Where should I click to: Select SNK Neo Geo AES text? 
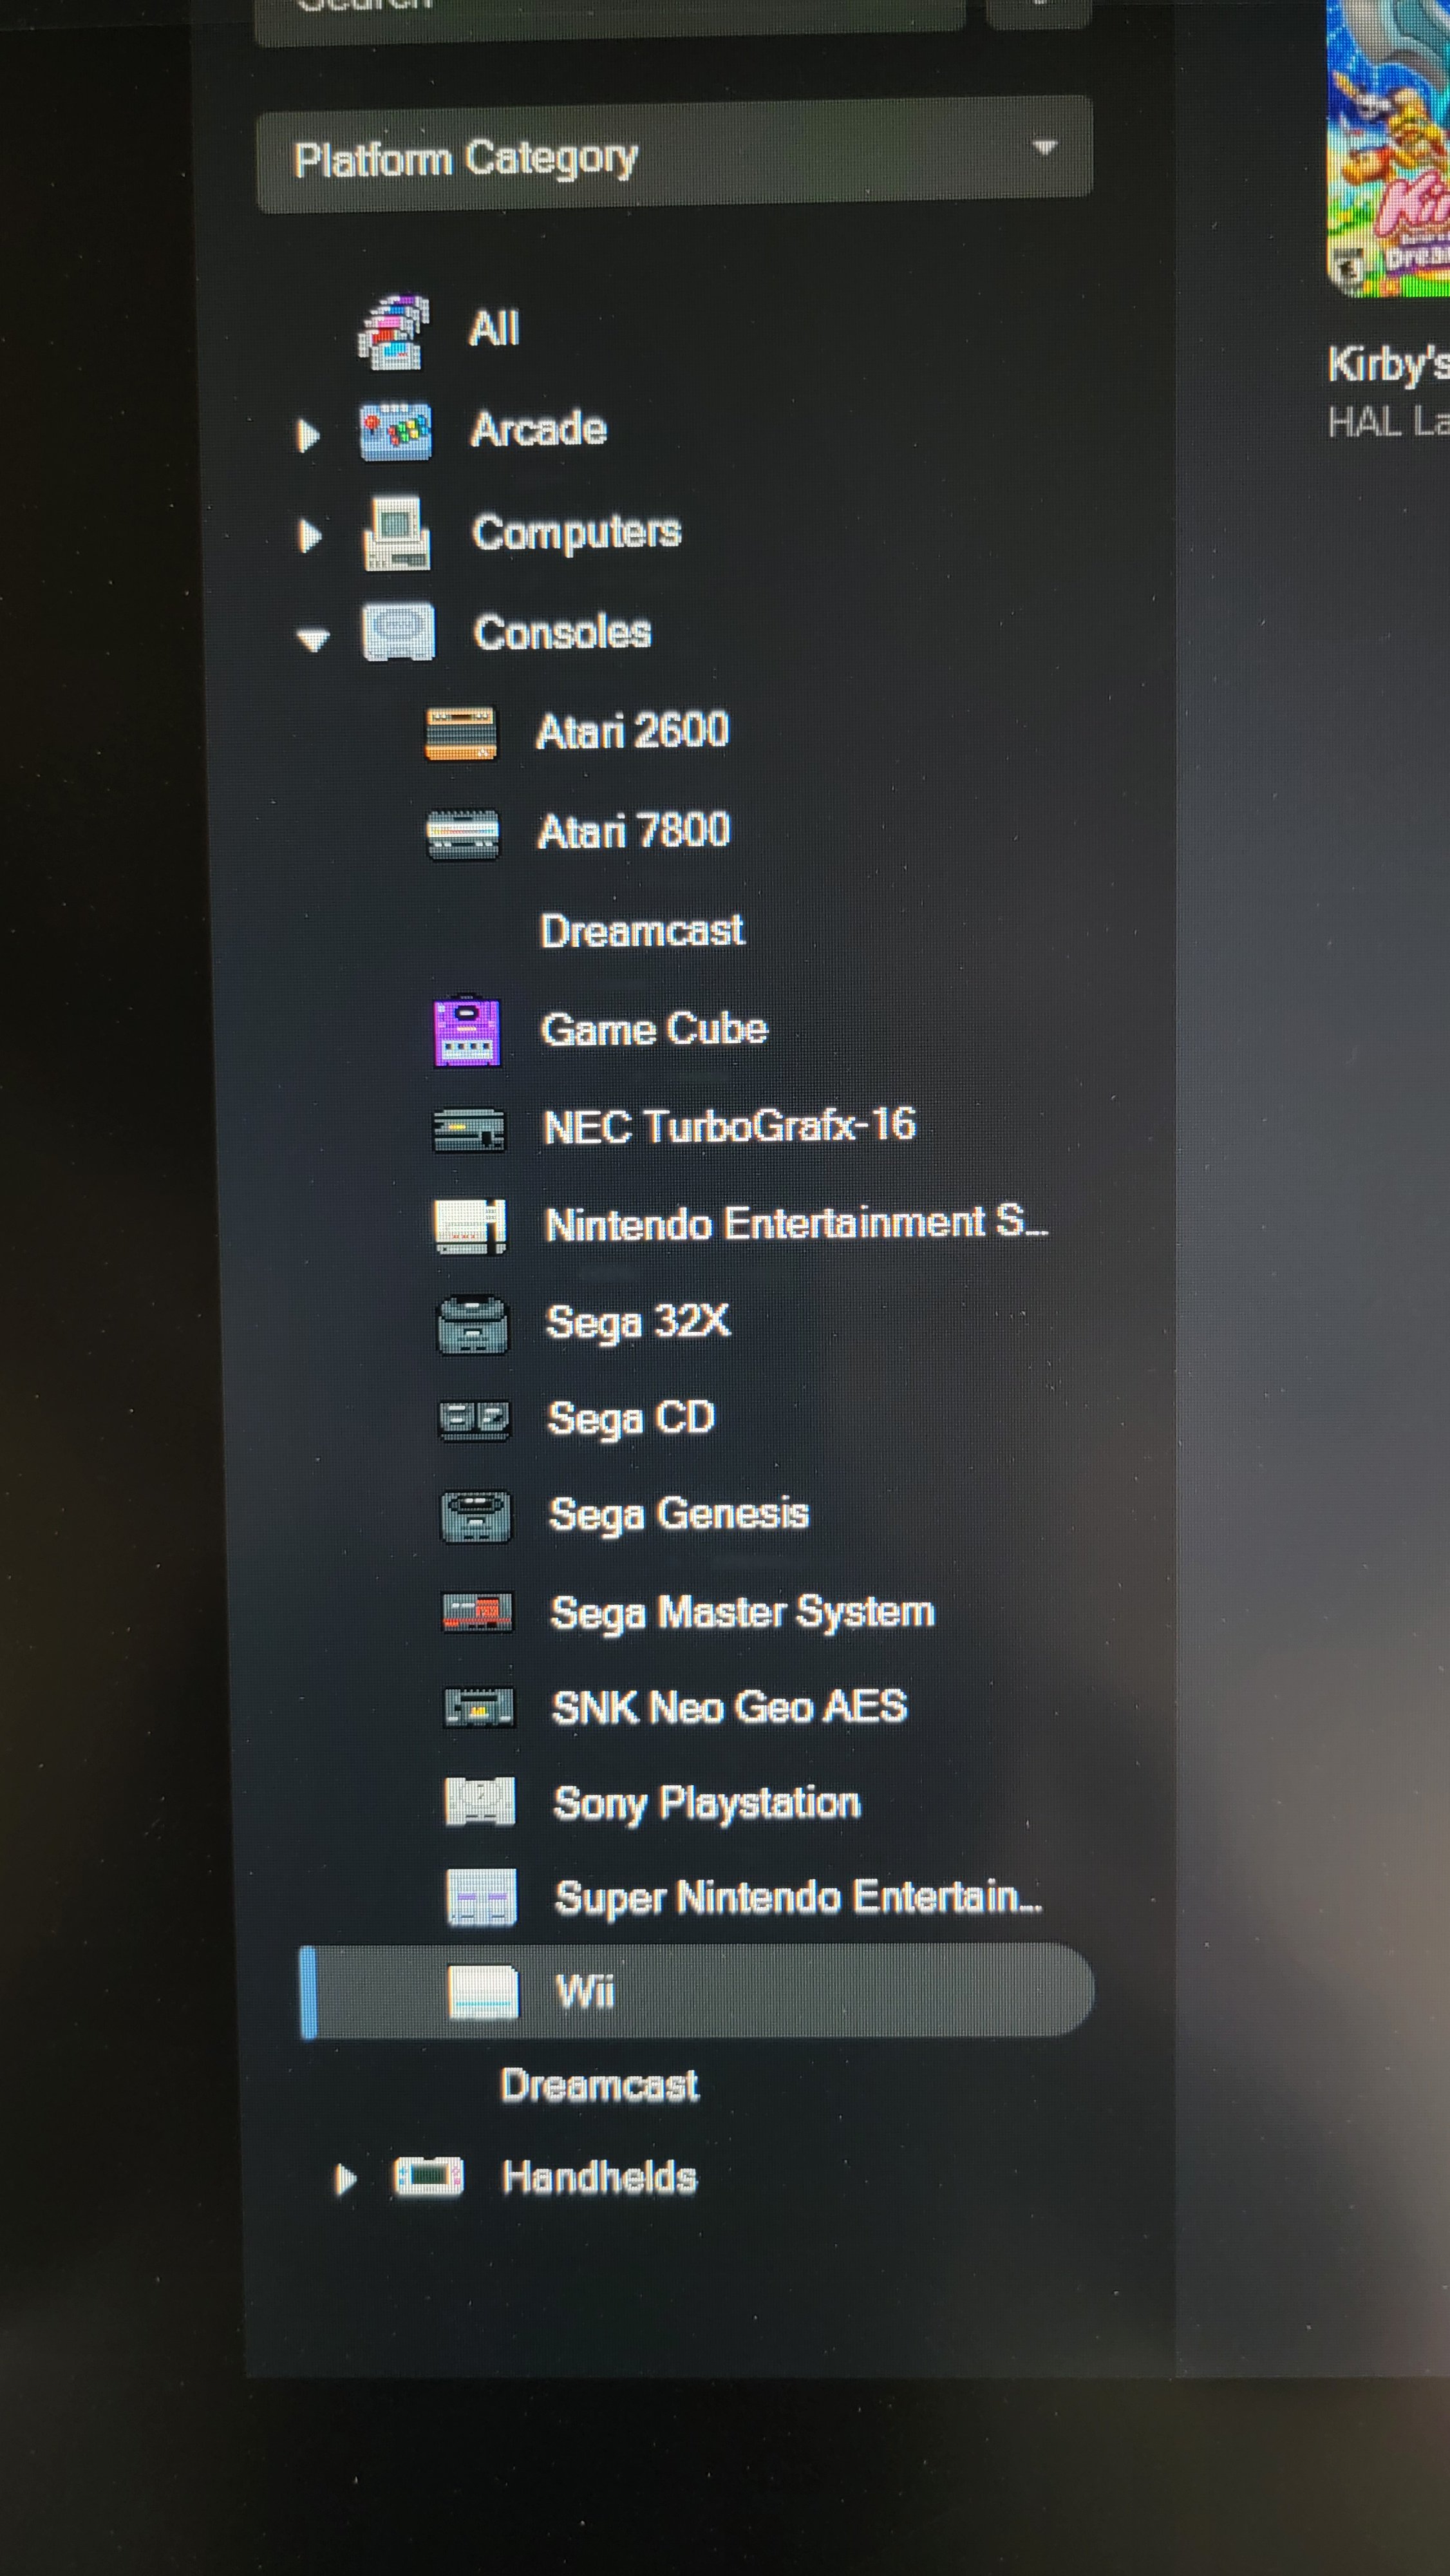(730, 1707)
